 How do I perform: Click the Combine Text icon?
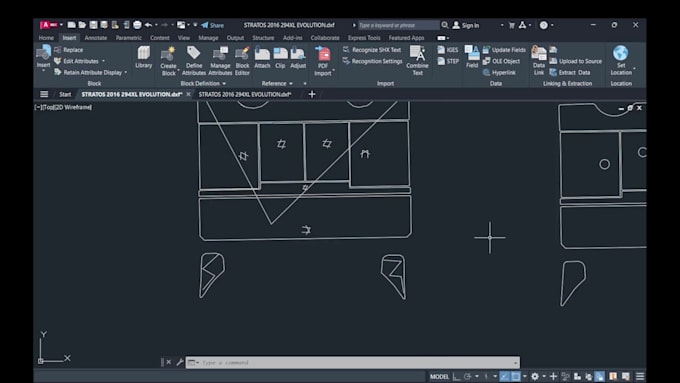pyautogui.click(x=417, y=54)
